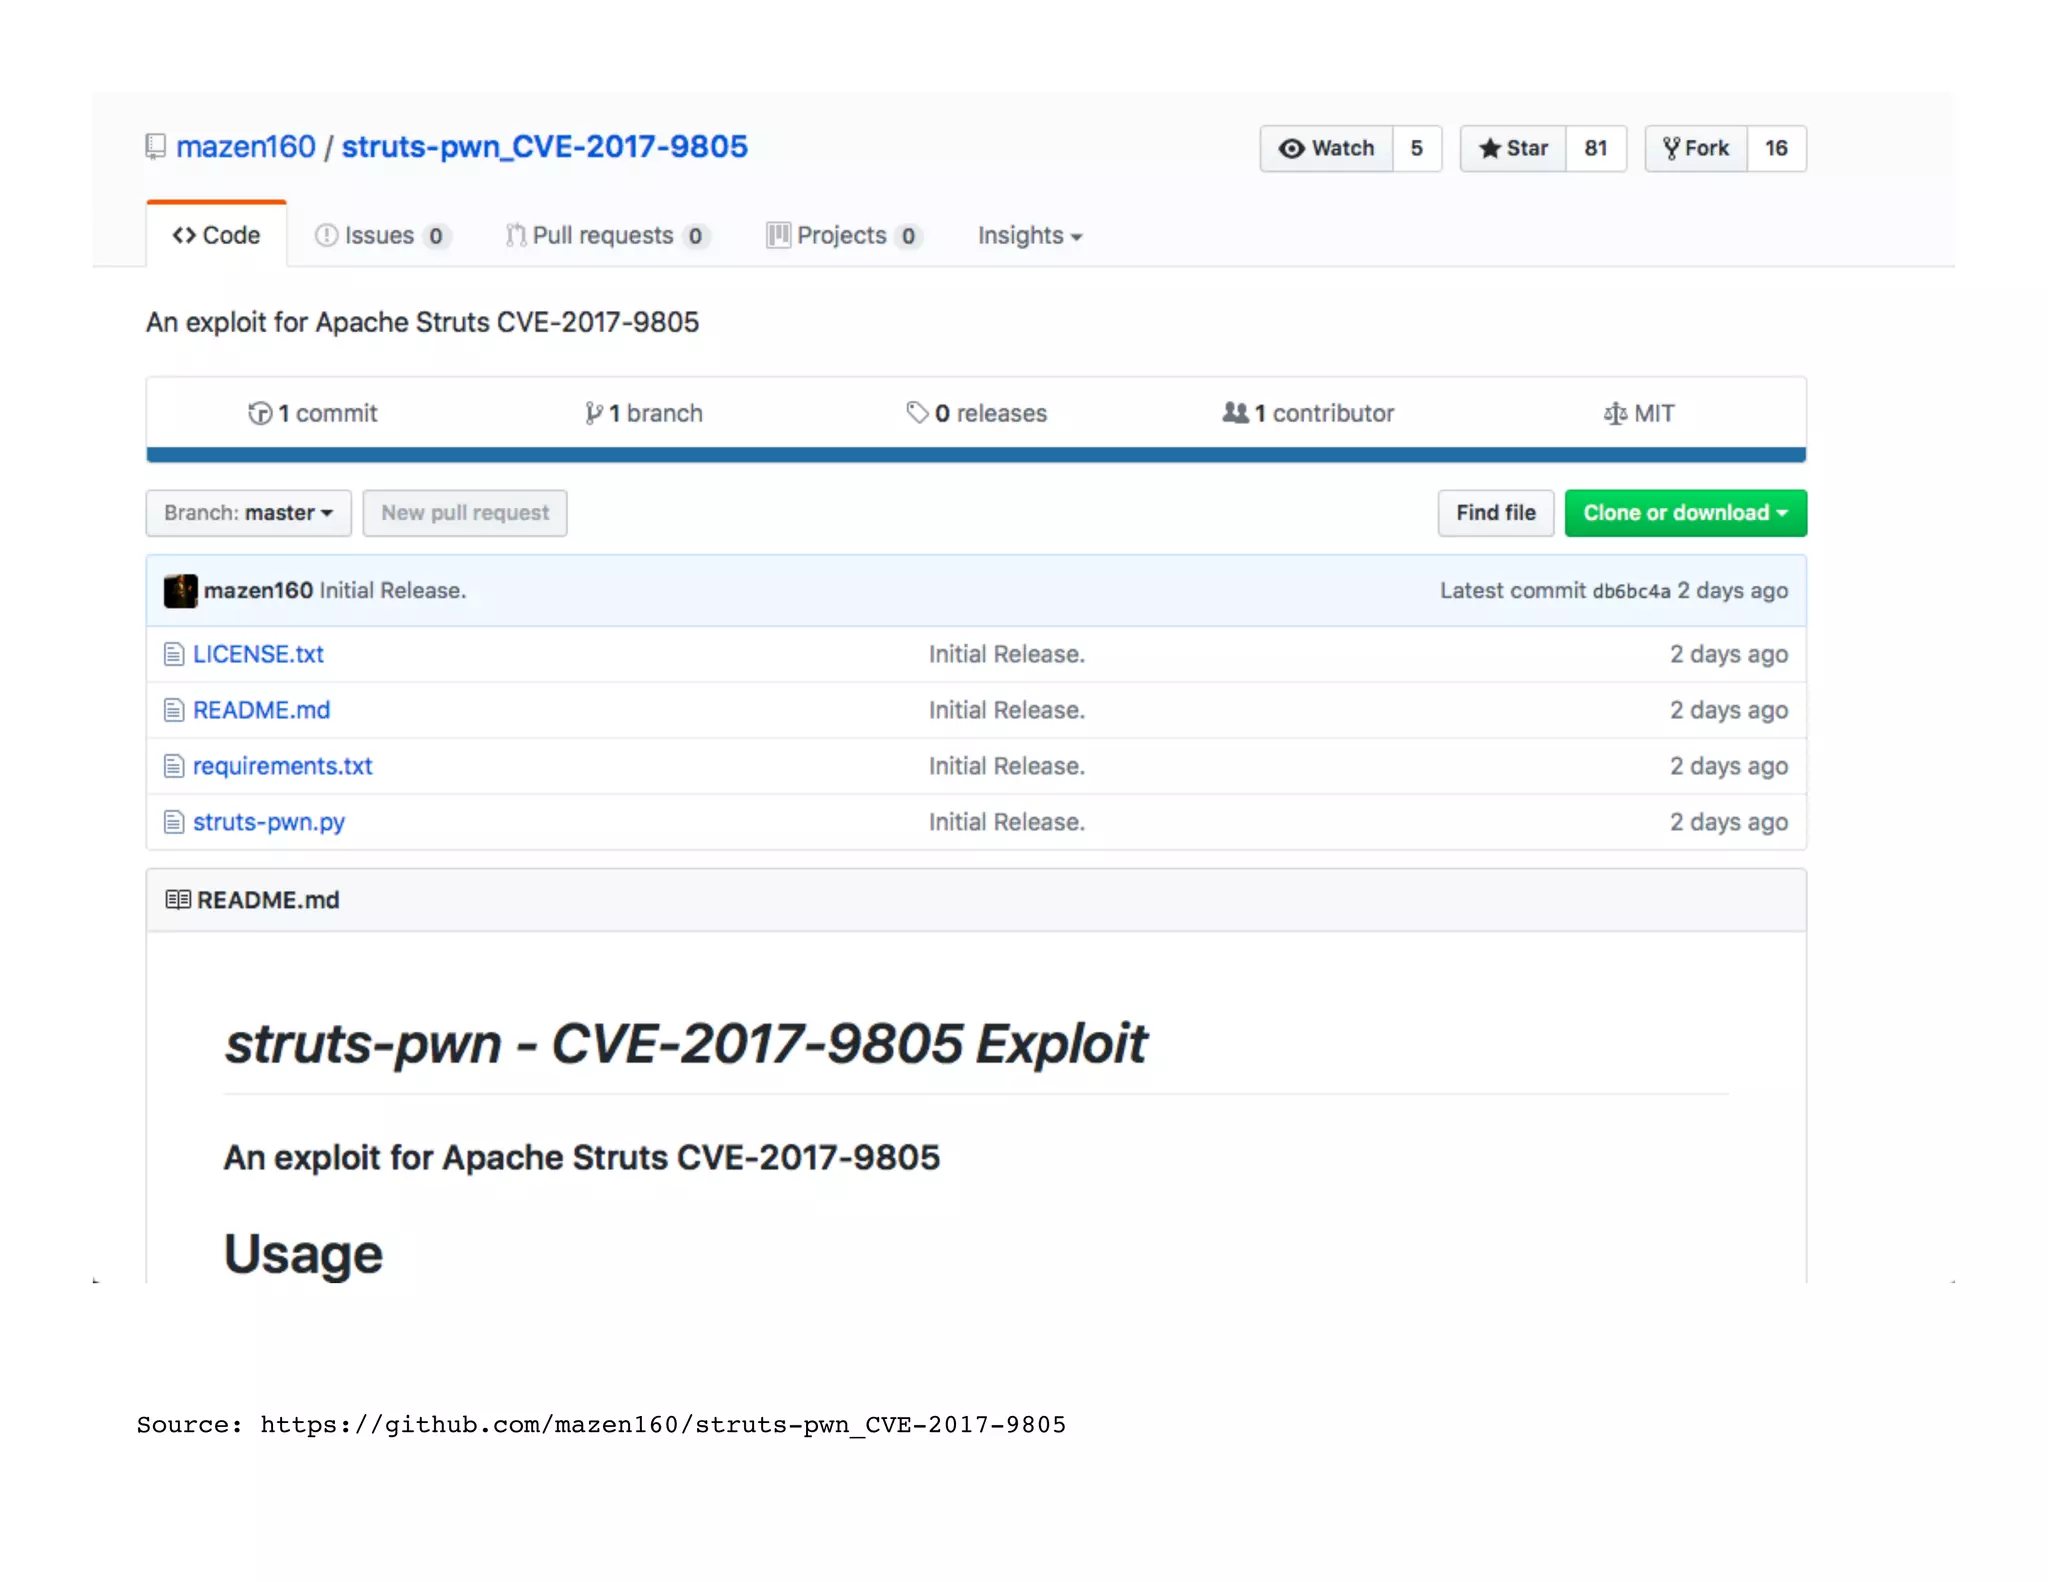Click the mazen160 avatar thumbnail
This screenshot has height=1582, width=2048.
click(x=180, y=591)
